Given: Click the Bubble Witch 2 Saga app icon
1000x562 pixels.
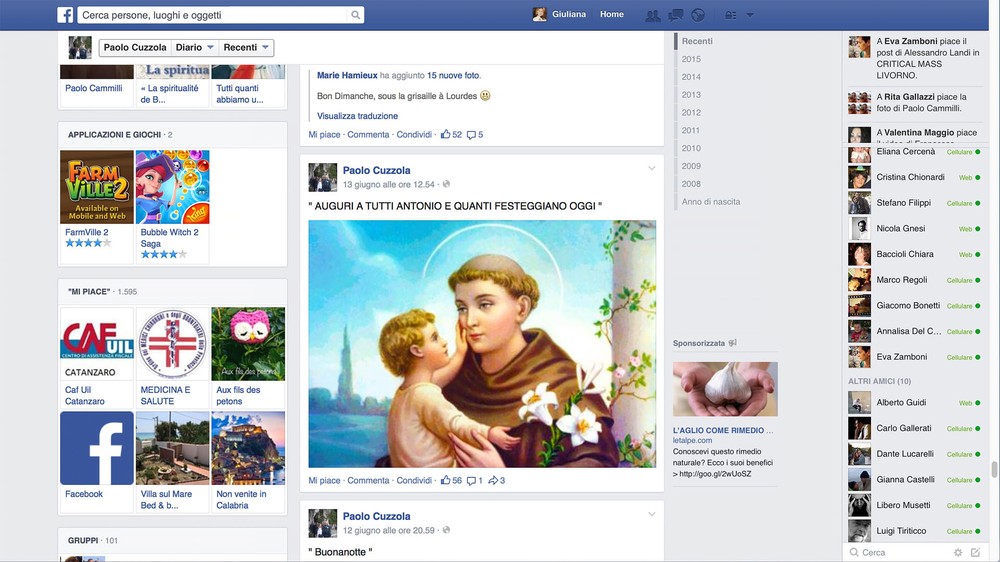Looking at the screenshot, I should [x=172, y=187].
